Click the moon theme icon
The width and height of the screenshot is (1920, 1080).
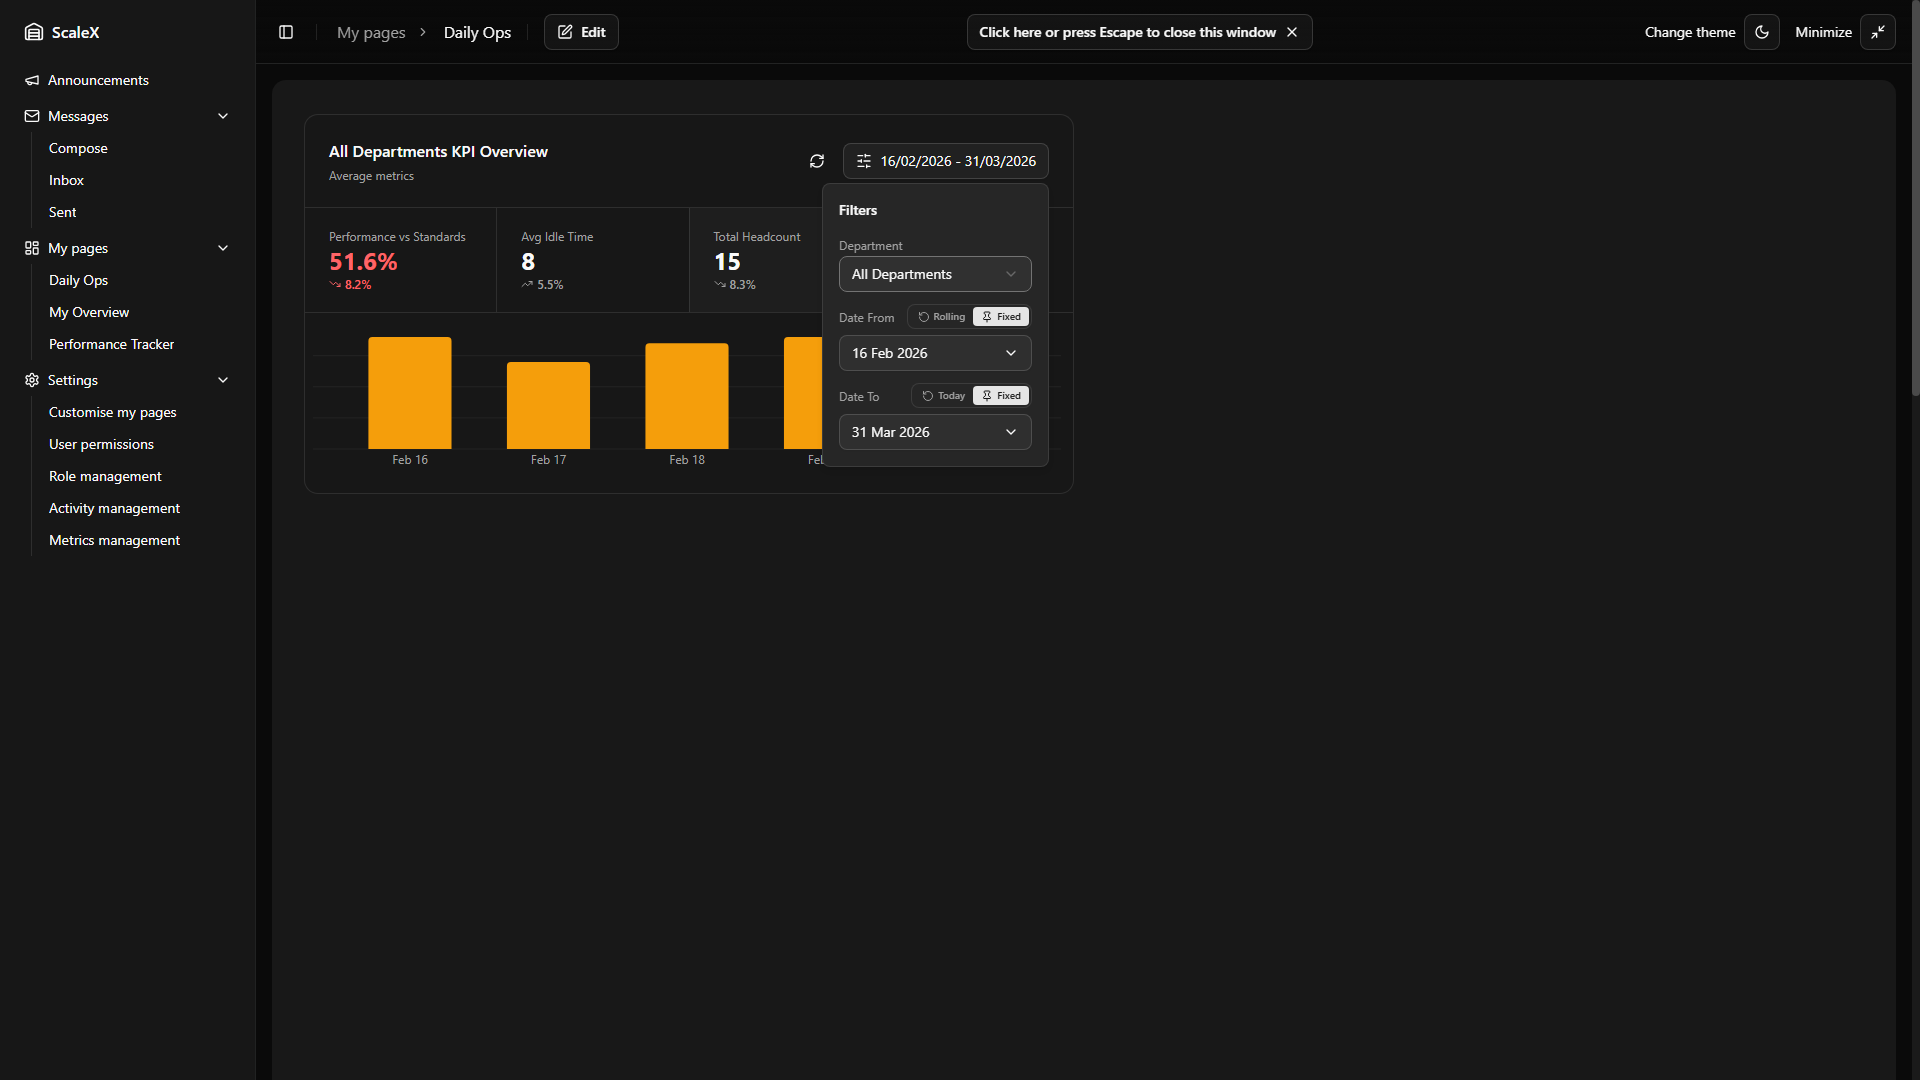point(1762,32)
